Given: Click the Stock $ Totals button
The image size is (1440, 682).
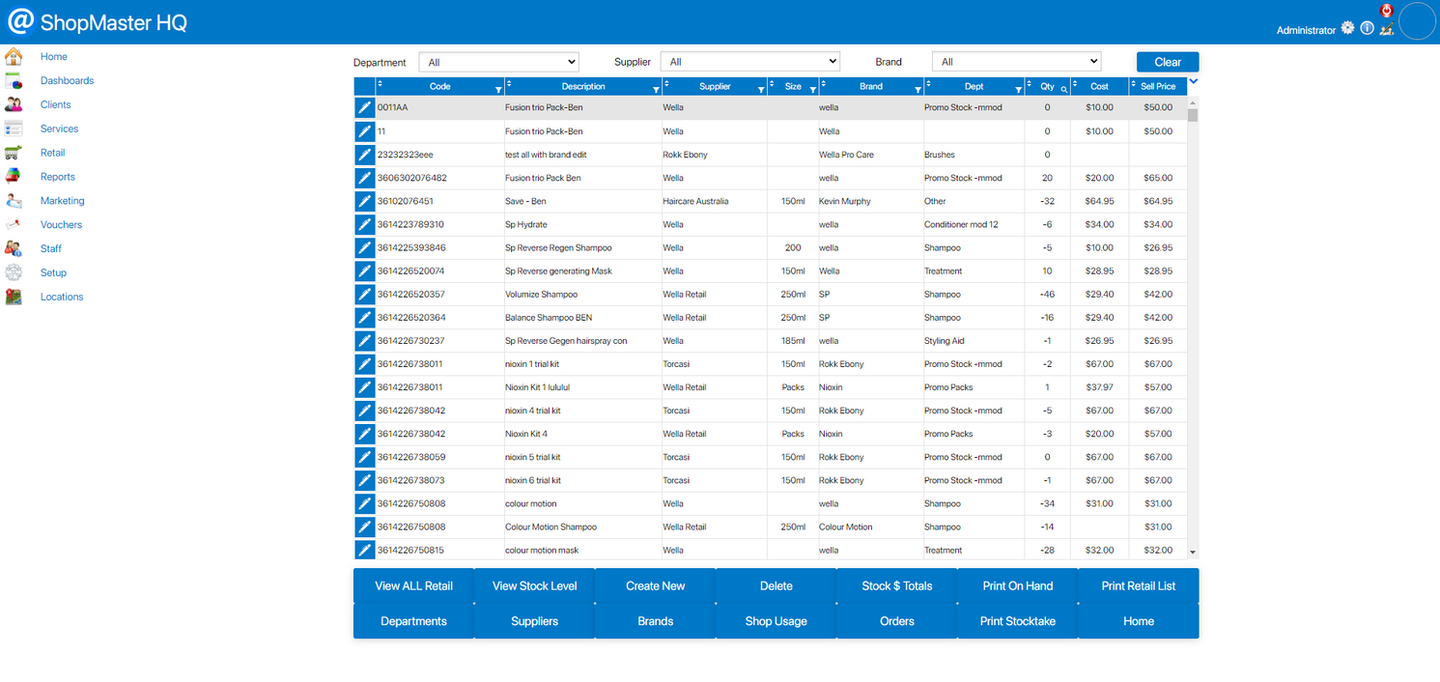Looking at the screenshot, I should pyautogui.click(x=897, y=586).
